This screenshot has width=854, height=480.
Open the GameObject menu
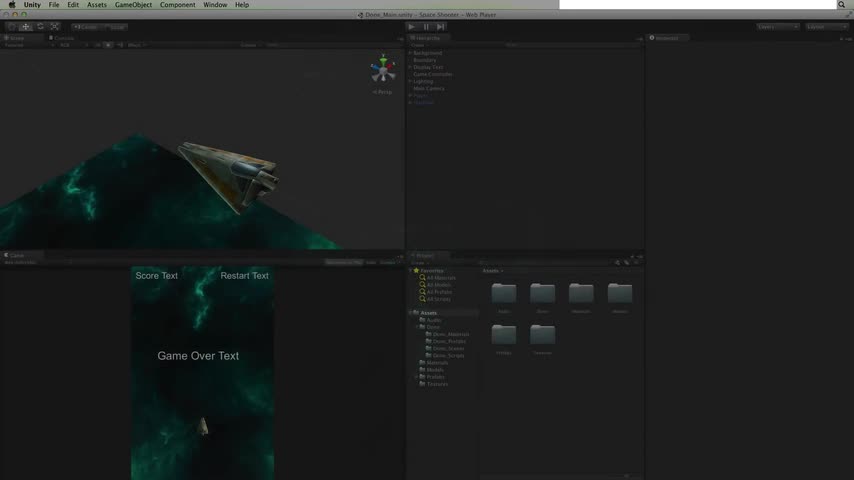tap(133, 4)
